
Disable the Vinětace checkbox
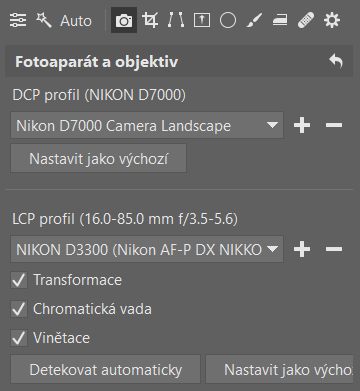tap(19, 338)
